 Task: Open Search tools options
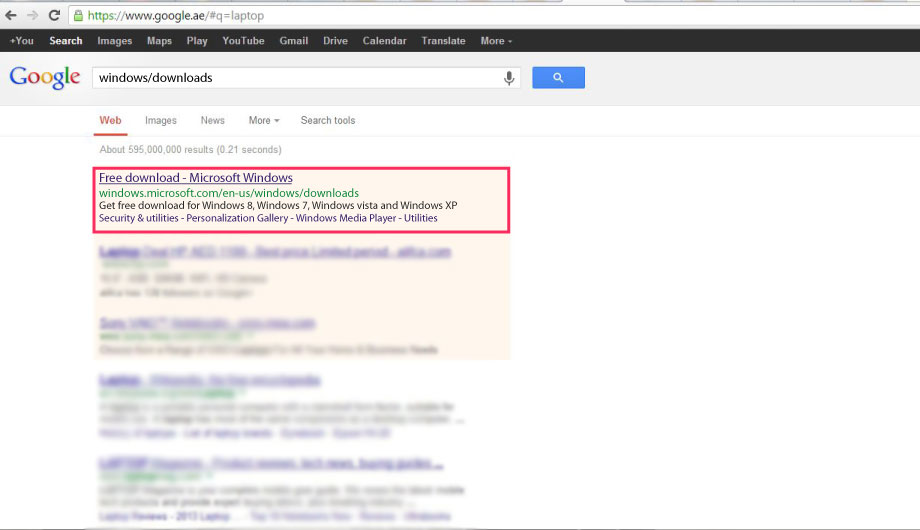328,120
